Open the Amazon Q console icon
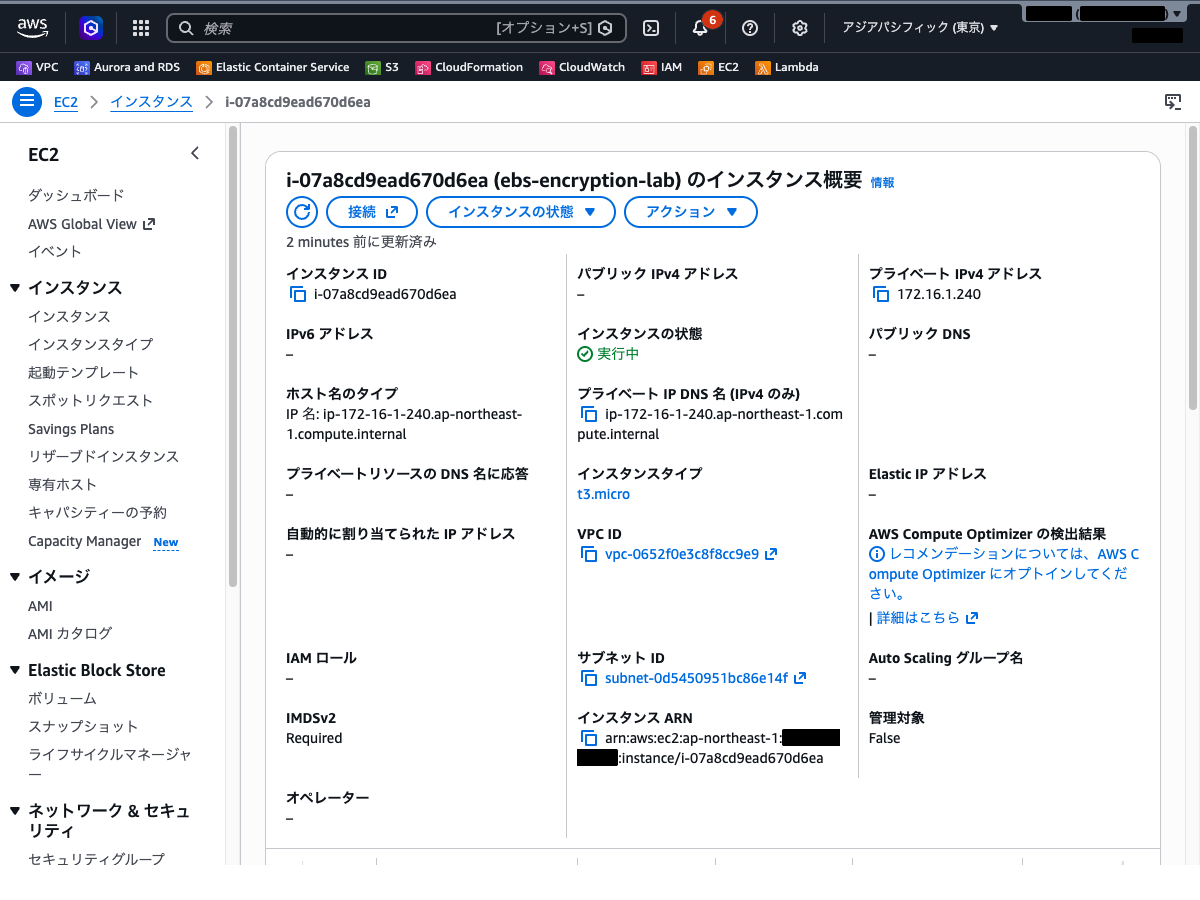1200x900 pixels. tap(91, 28)
